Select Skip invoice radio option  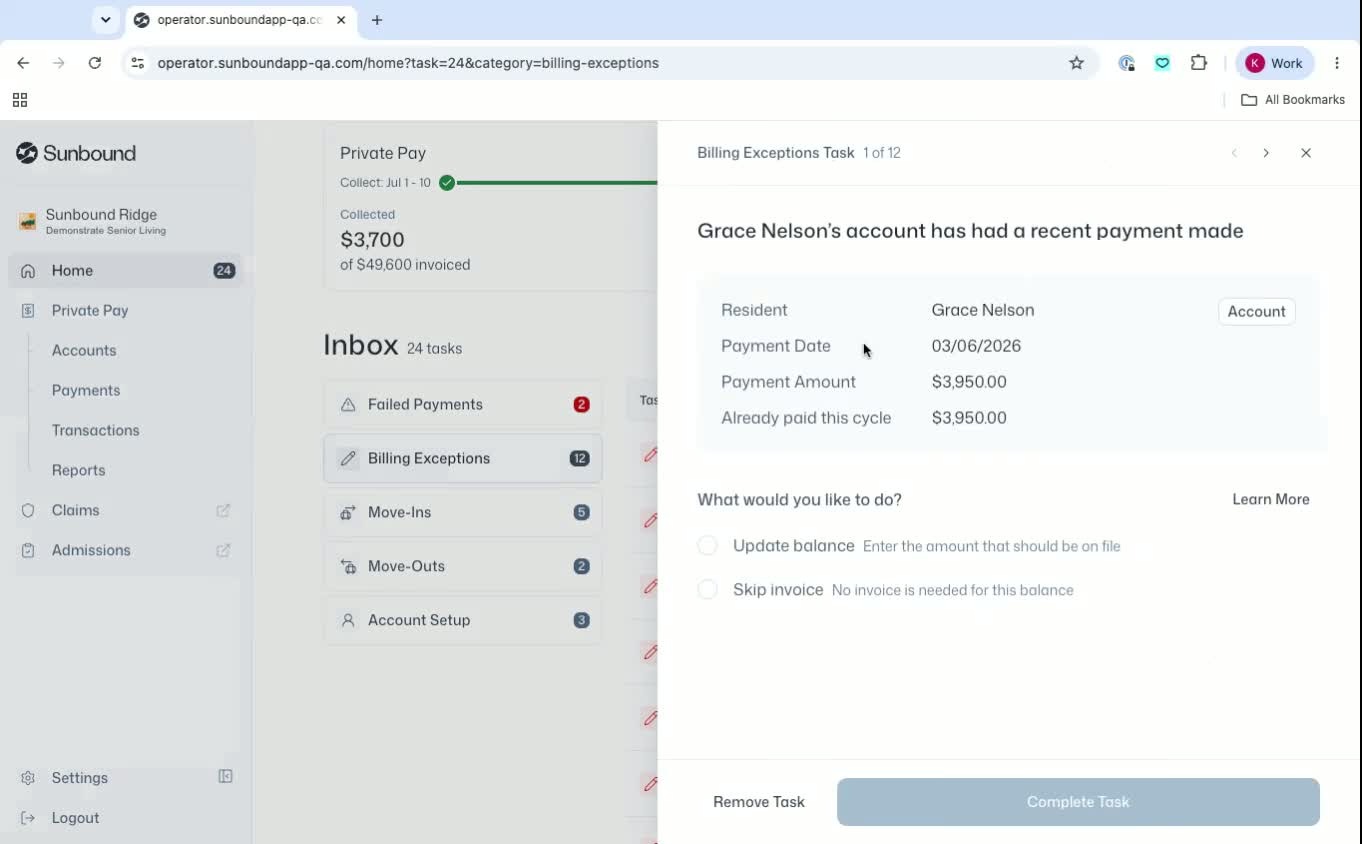coord(708,590)
